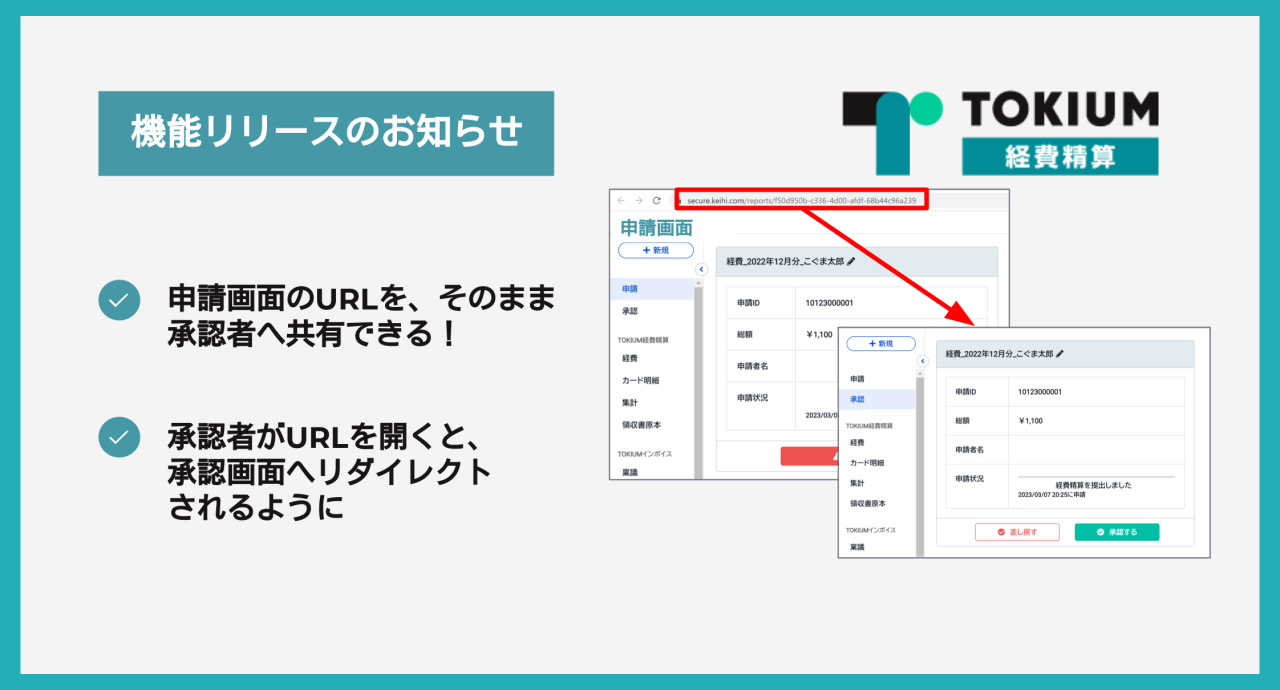Open カード明細 in the front window sidebar

pos(866,463)
